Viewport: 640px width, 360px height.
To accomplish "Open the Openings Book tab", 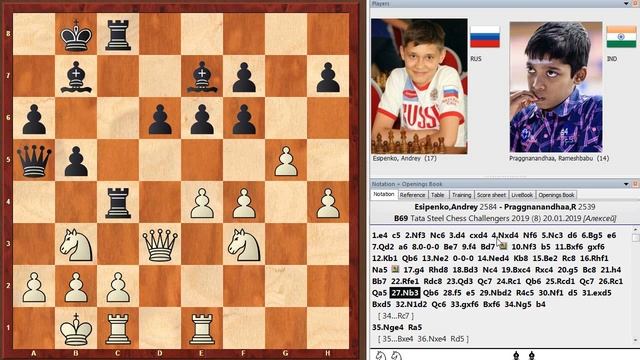I will point(556,195).
